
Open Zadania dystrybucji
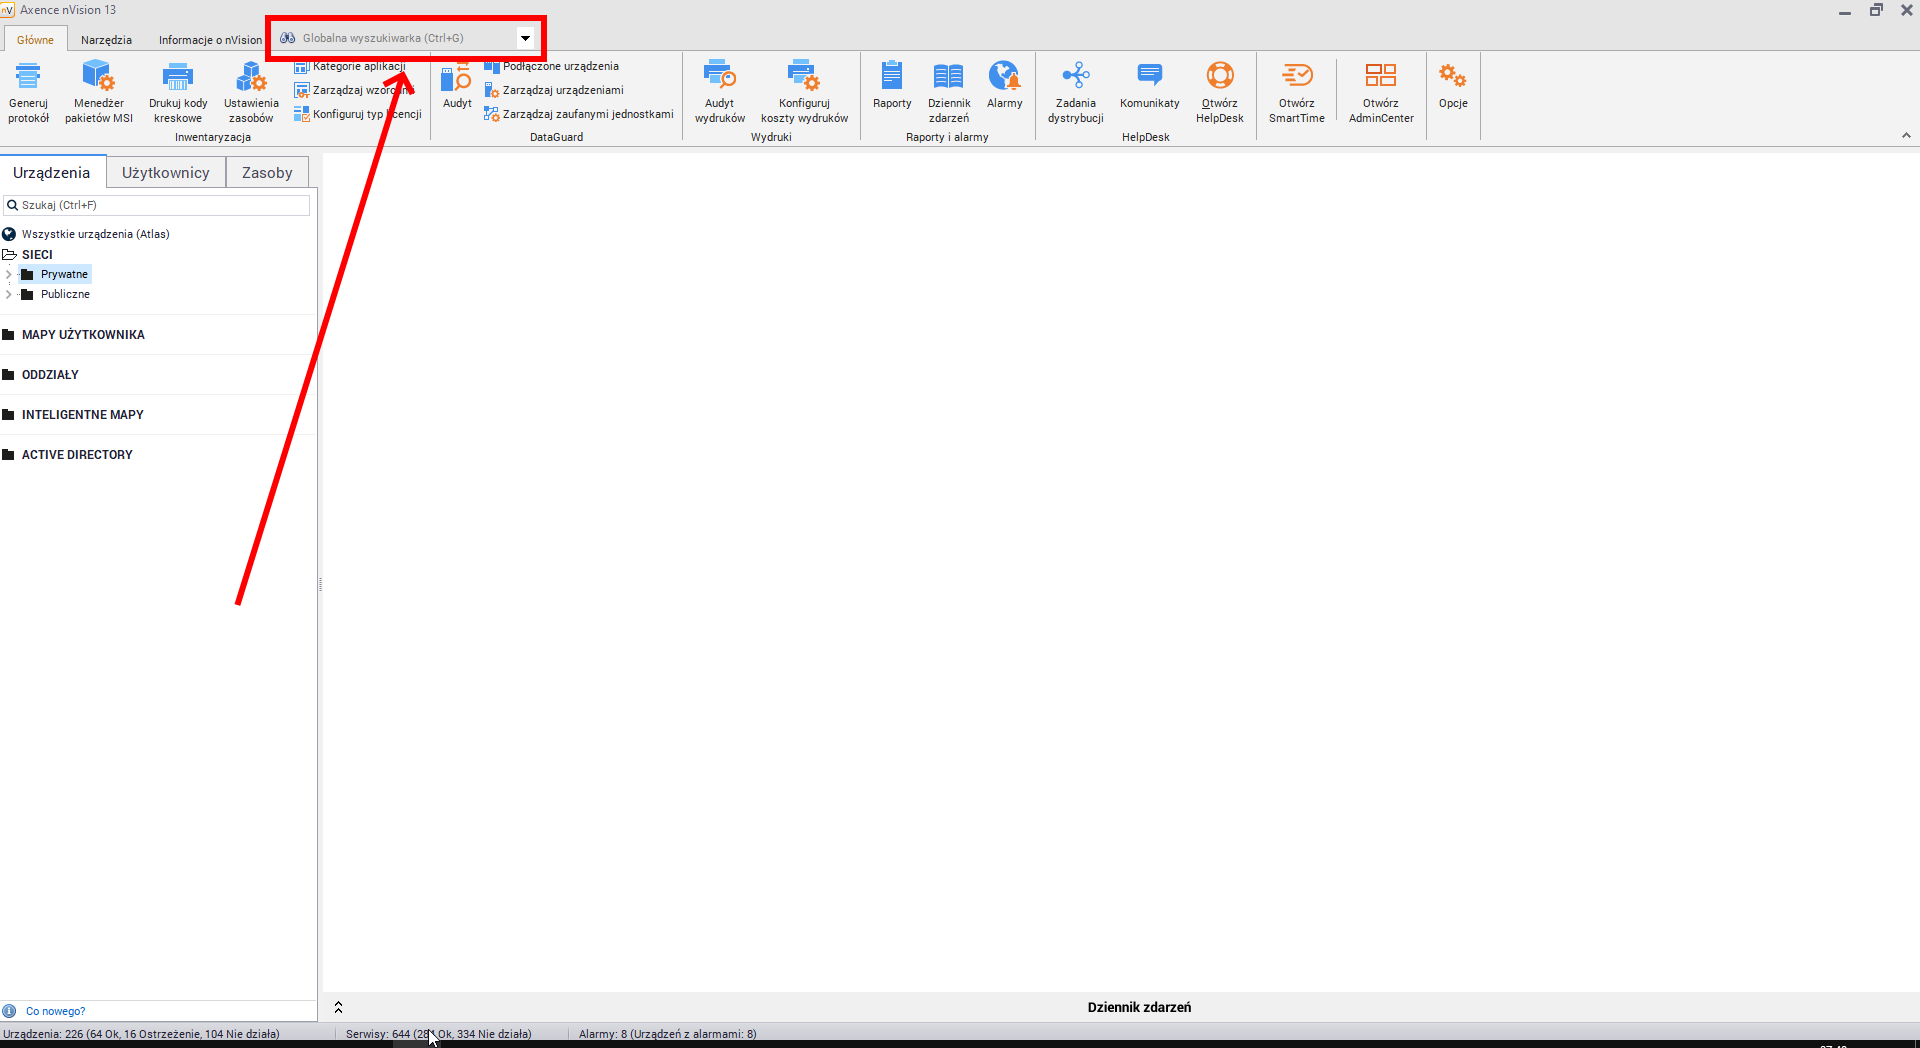pos(1075,77)
